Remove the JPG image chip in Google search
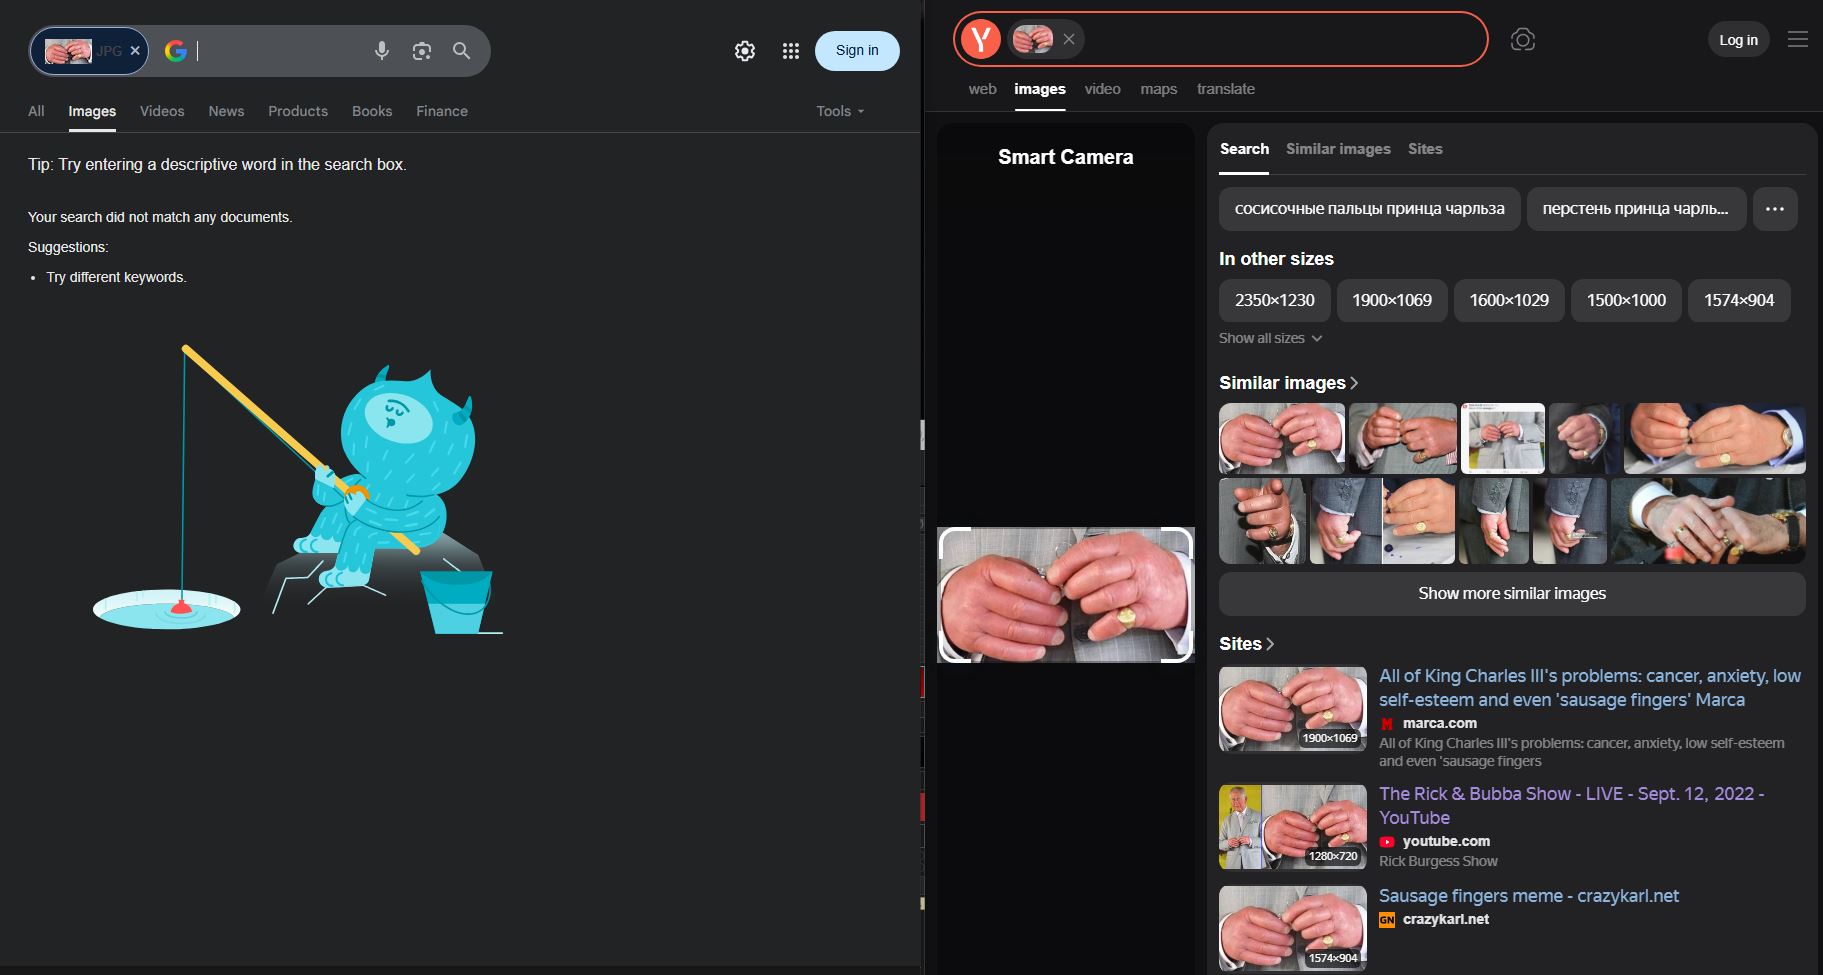This screenshot has height=975, width=1823. coord(135,51)
